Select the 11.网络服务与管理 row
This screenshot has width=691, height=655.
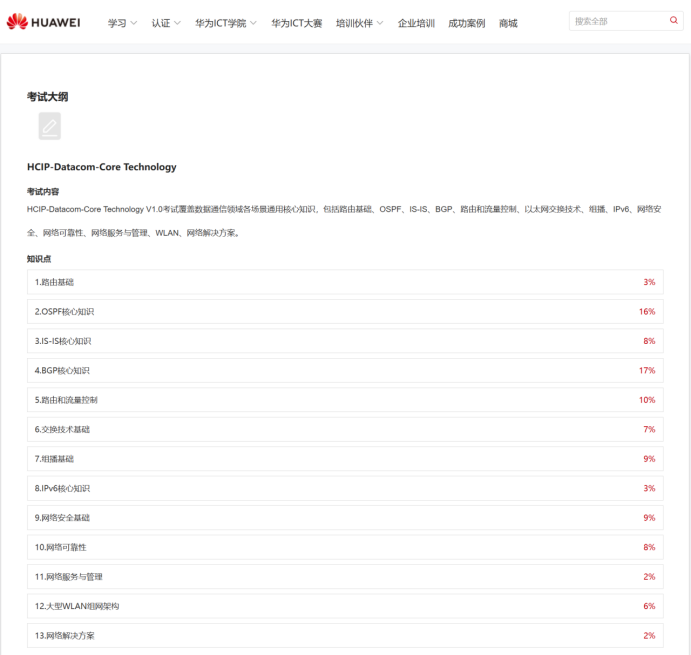point(345,577)
